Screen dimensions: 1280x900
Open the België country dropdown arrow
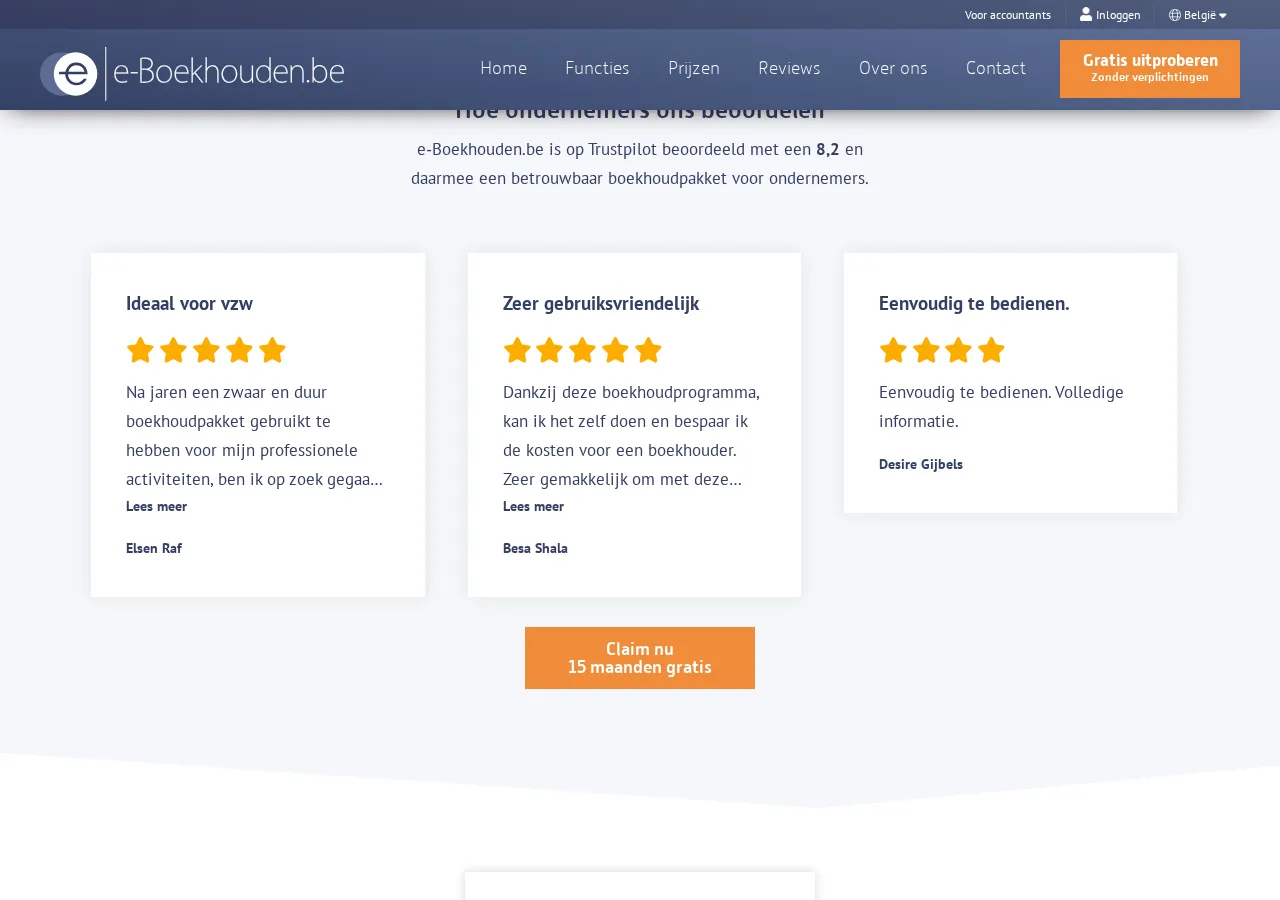[1222, 15]
